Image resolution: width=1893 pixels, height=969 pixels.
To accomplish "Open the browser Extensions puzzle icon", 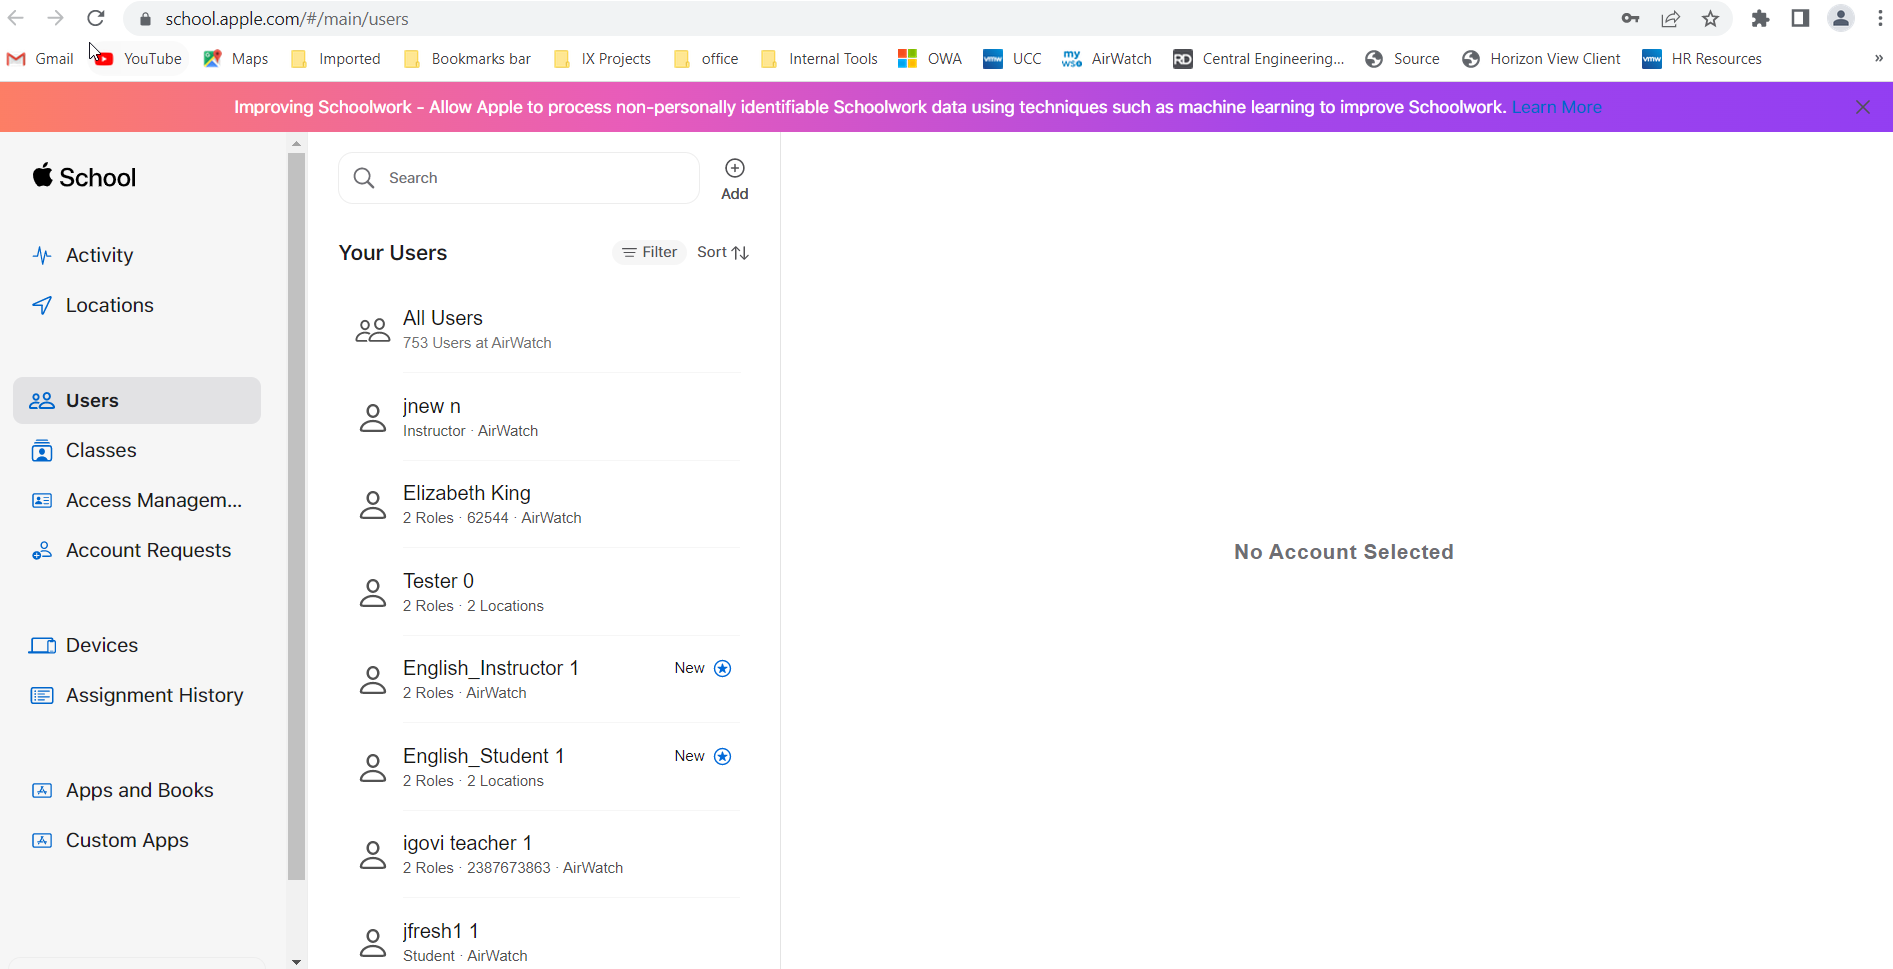I will point(1761,18).
